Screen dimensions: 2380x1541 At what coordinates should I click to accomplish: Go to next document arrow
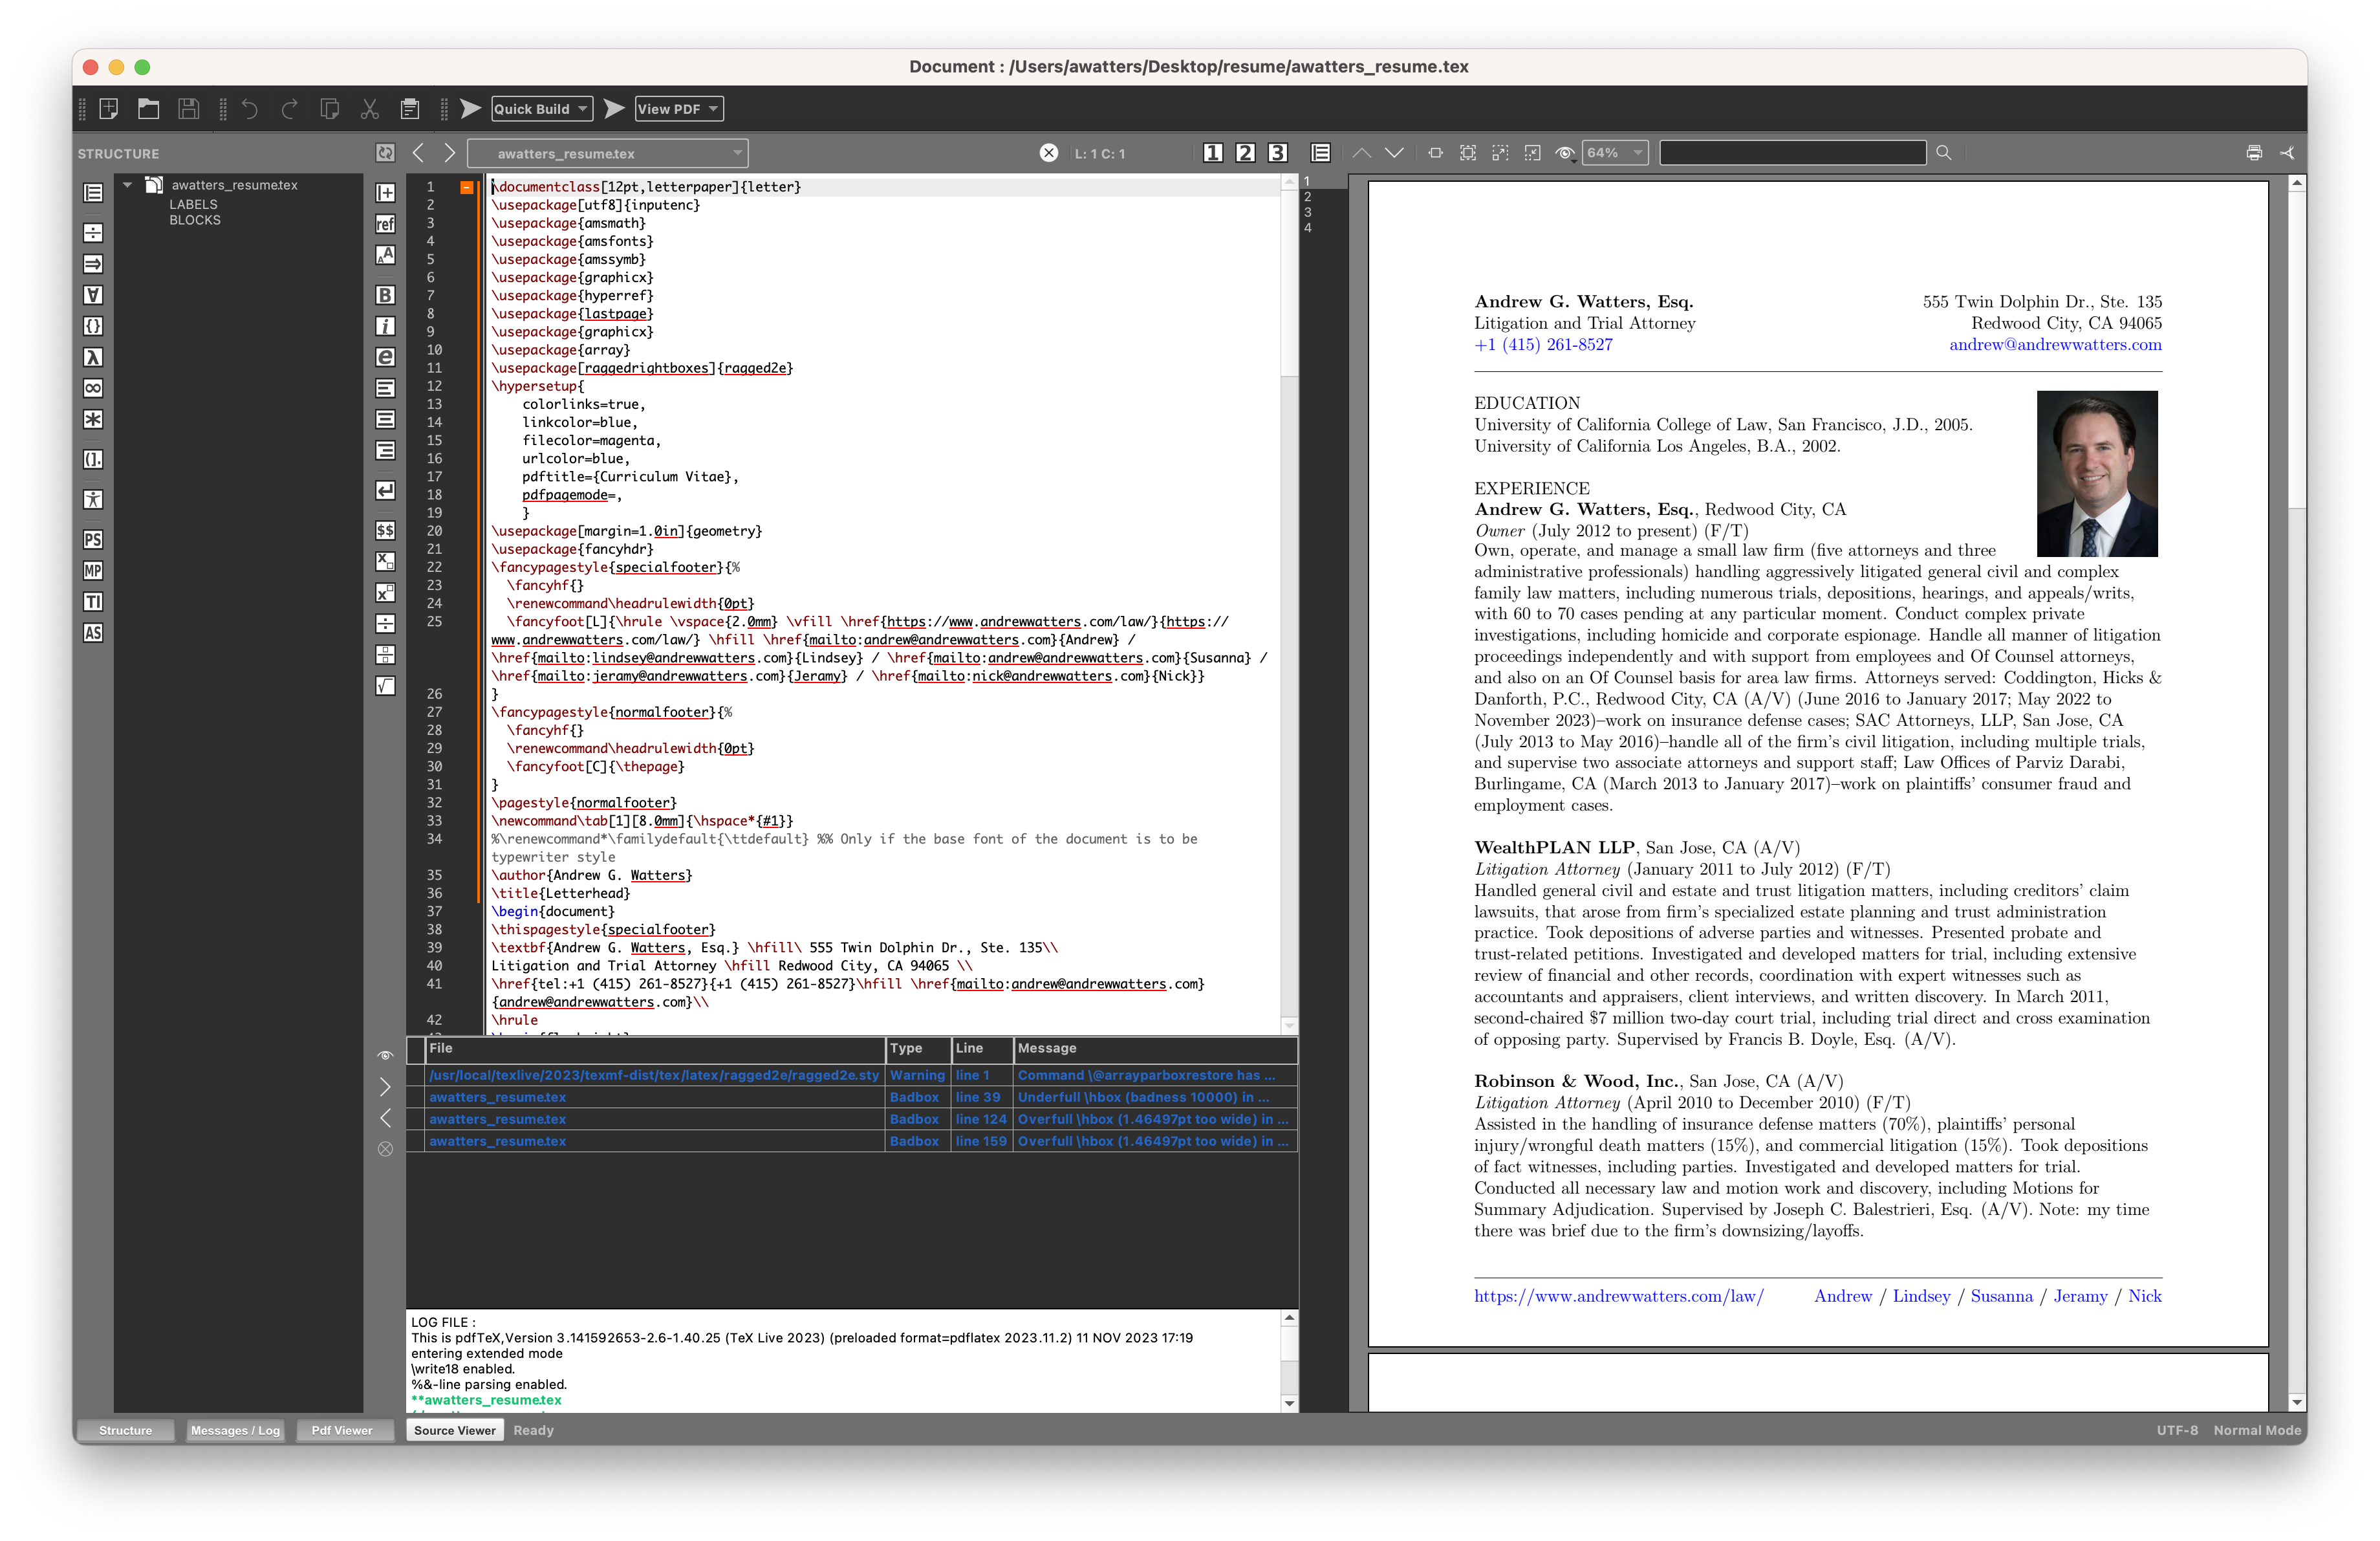coord(450,153)
